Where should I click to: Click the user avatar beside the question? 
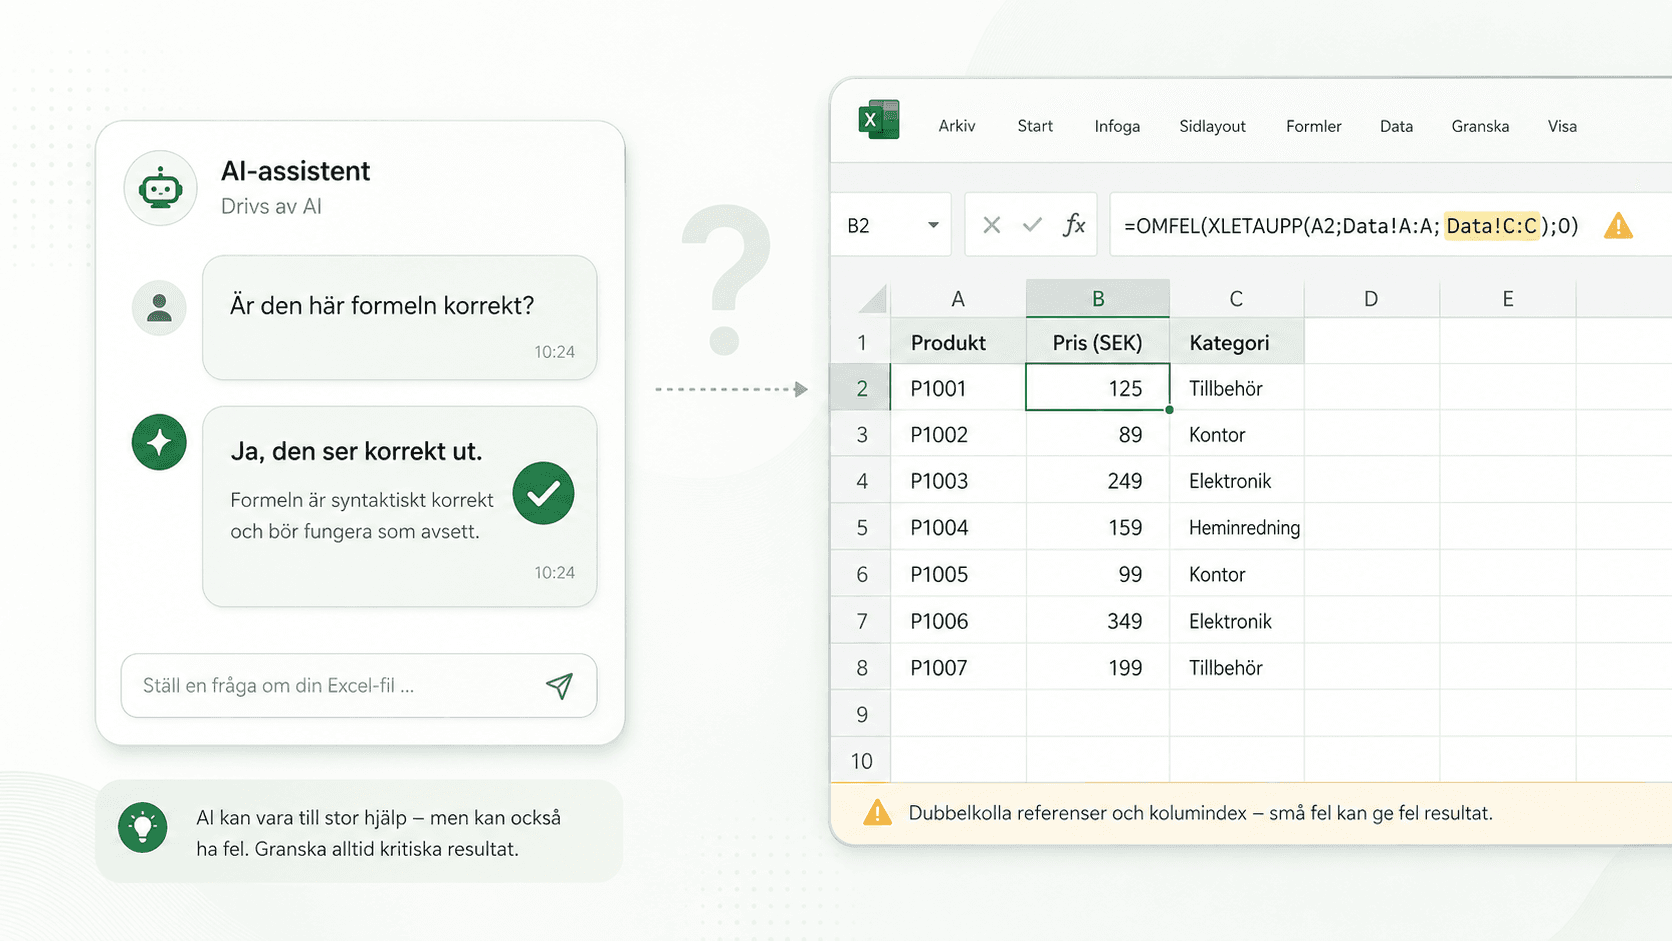[159, 307]
